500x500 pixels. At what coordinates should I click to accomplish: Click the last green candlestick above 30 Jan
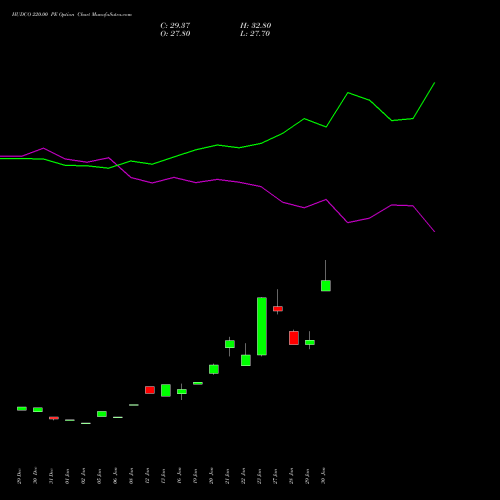tap(326, 286)
